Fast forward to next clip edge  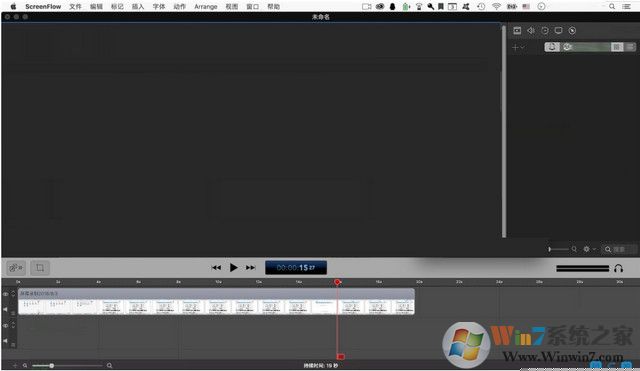point(250,268)
